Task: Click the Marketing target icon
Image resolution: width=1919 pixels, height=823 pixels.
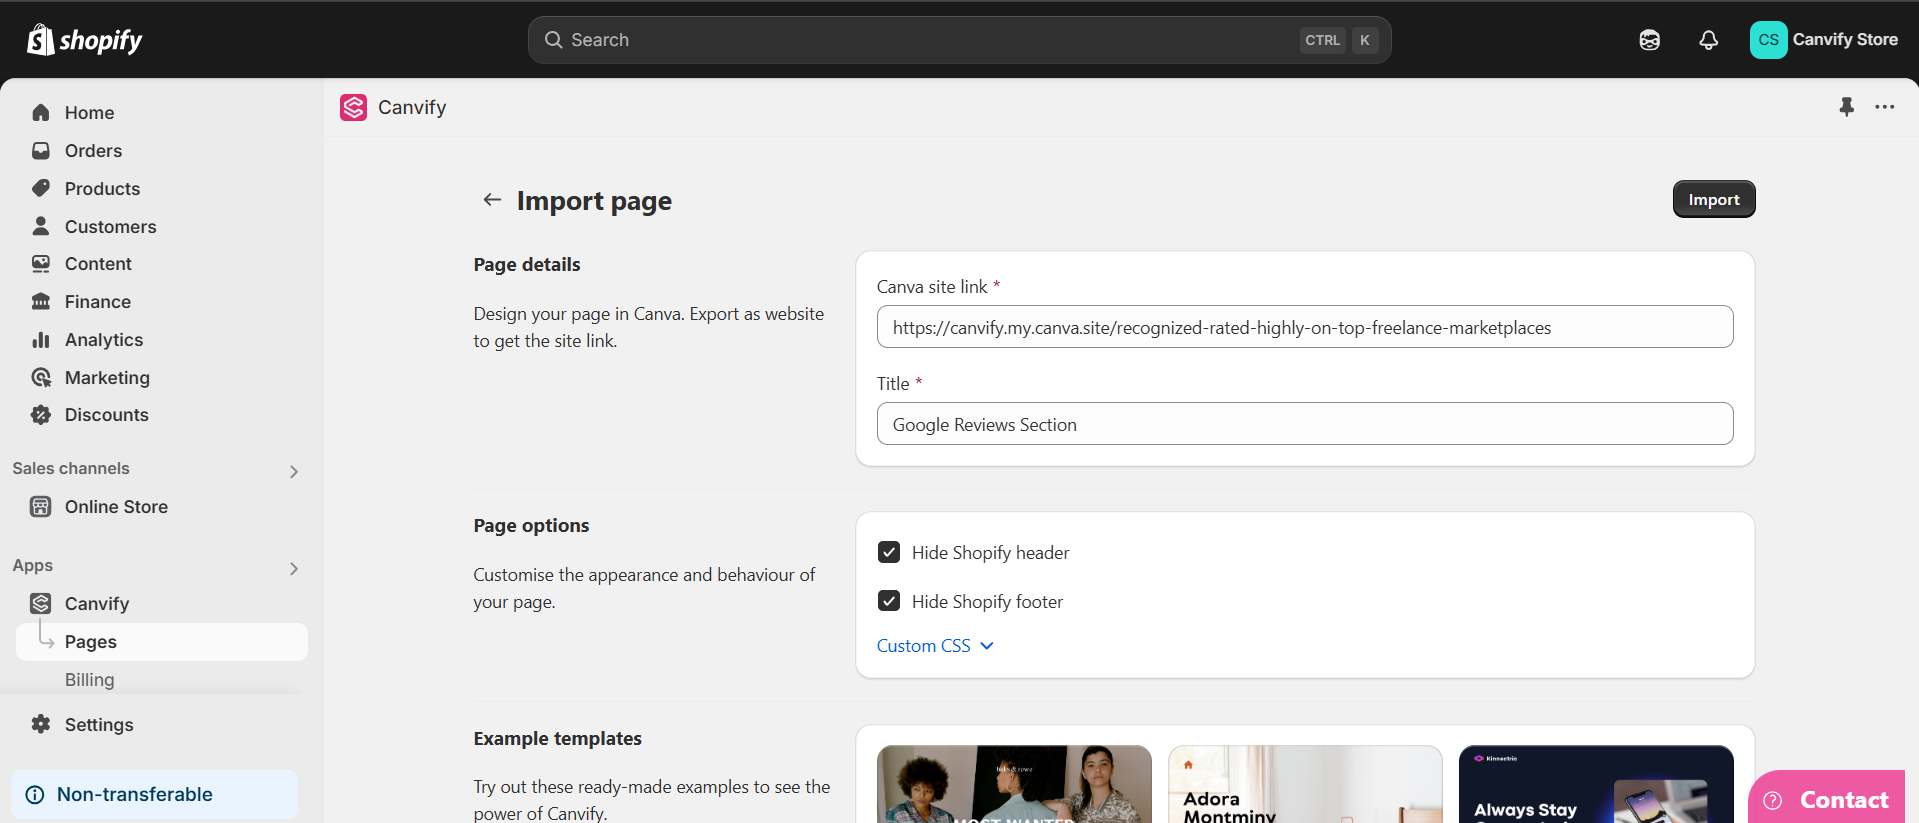Action: [x=41, y=377]
